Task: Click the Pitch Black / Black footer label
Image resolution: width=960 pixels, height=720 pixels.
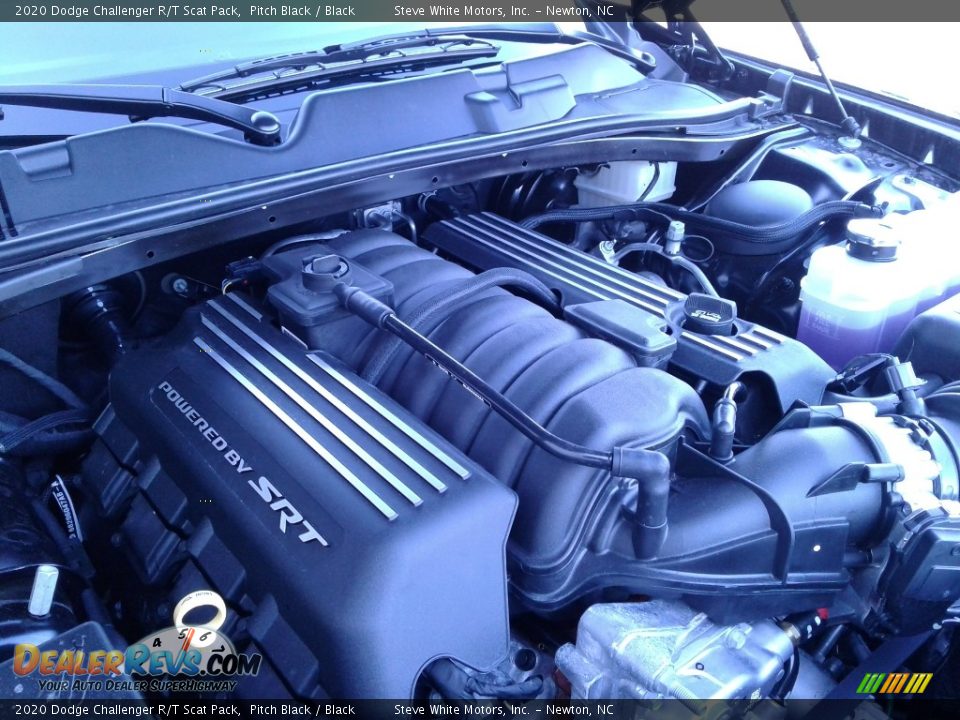Action: coord(300,710)
